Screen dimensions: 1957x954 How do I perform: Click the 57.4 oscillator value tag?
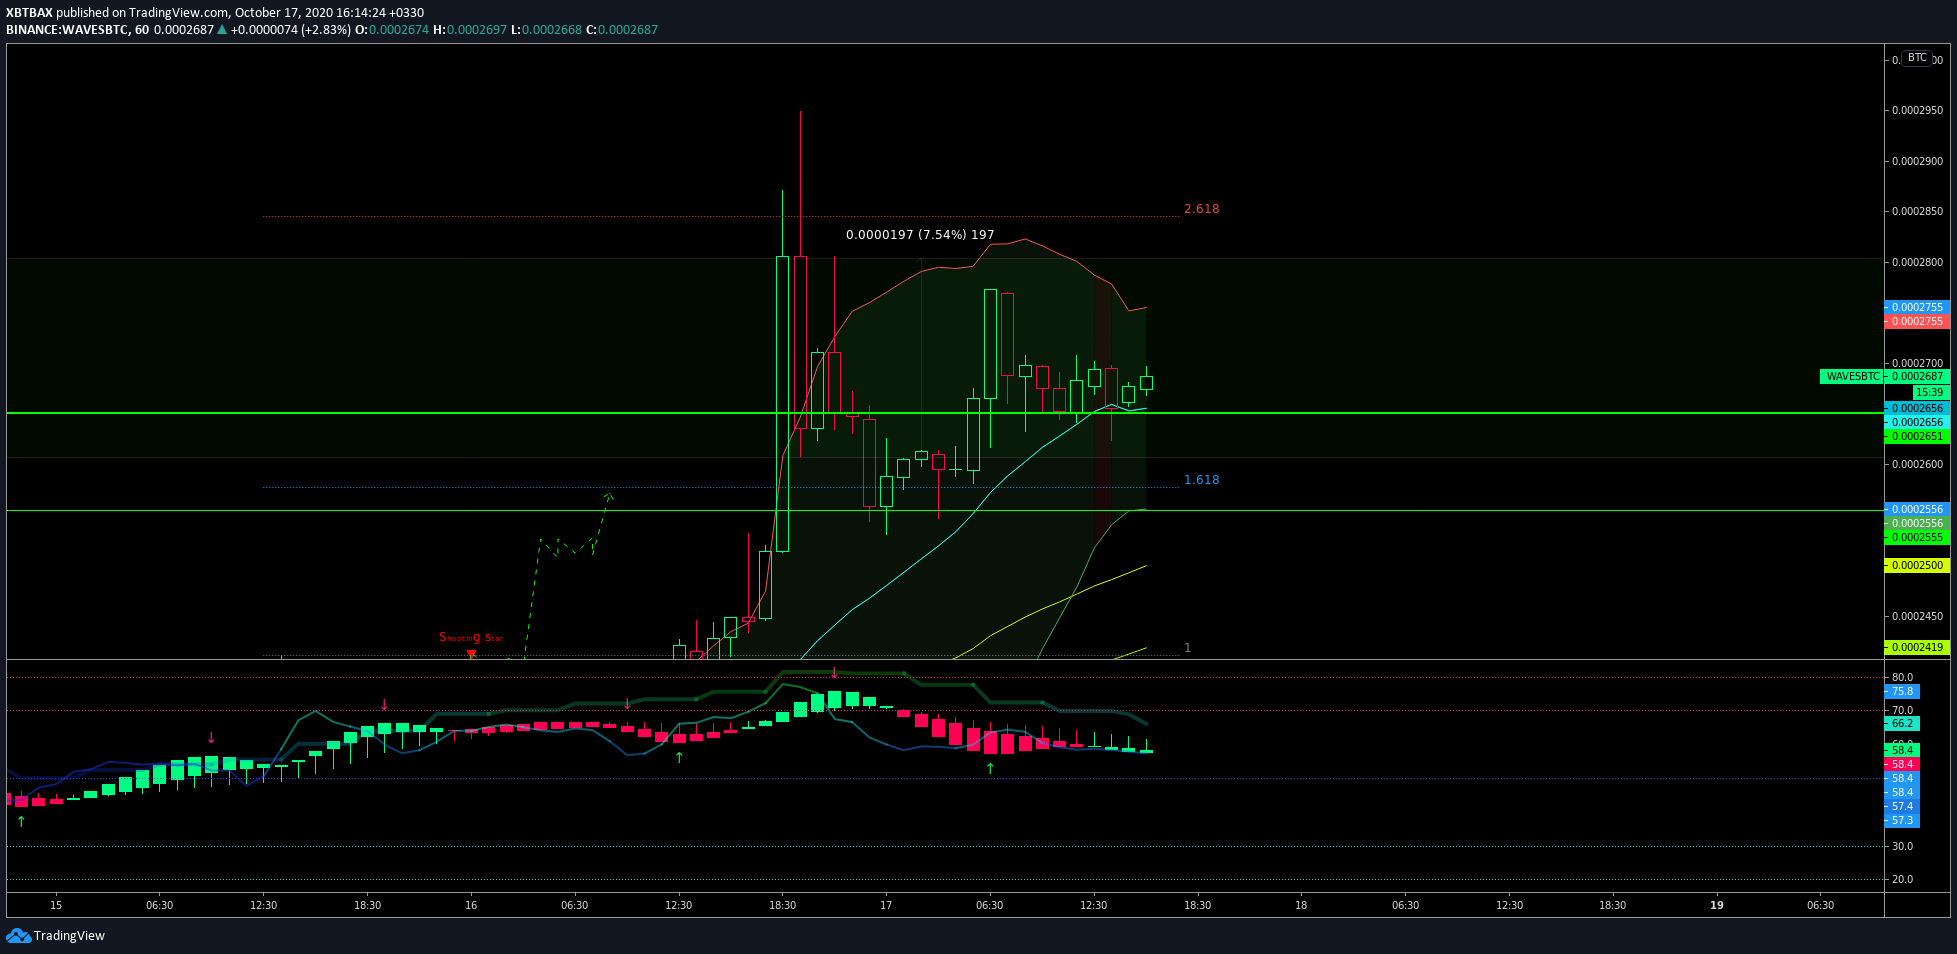tap(1901, 806)
